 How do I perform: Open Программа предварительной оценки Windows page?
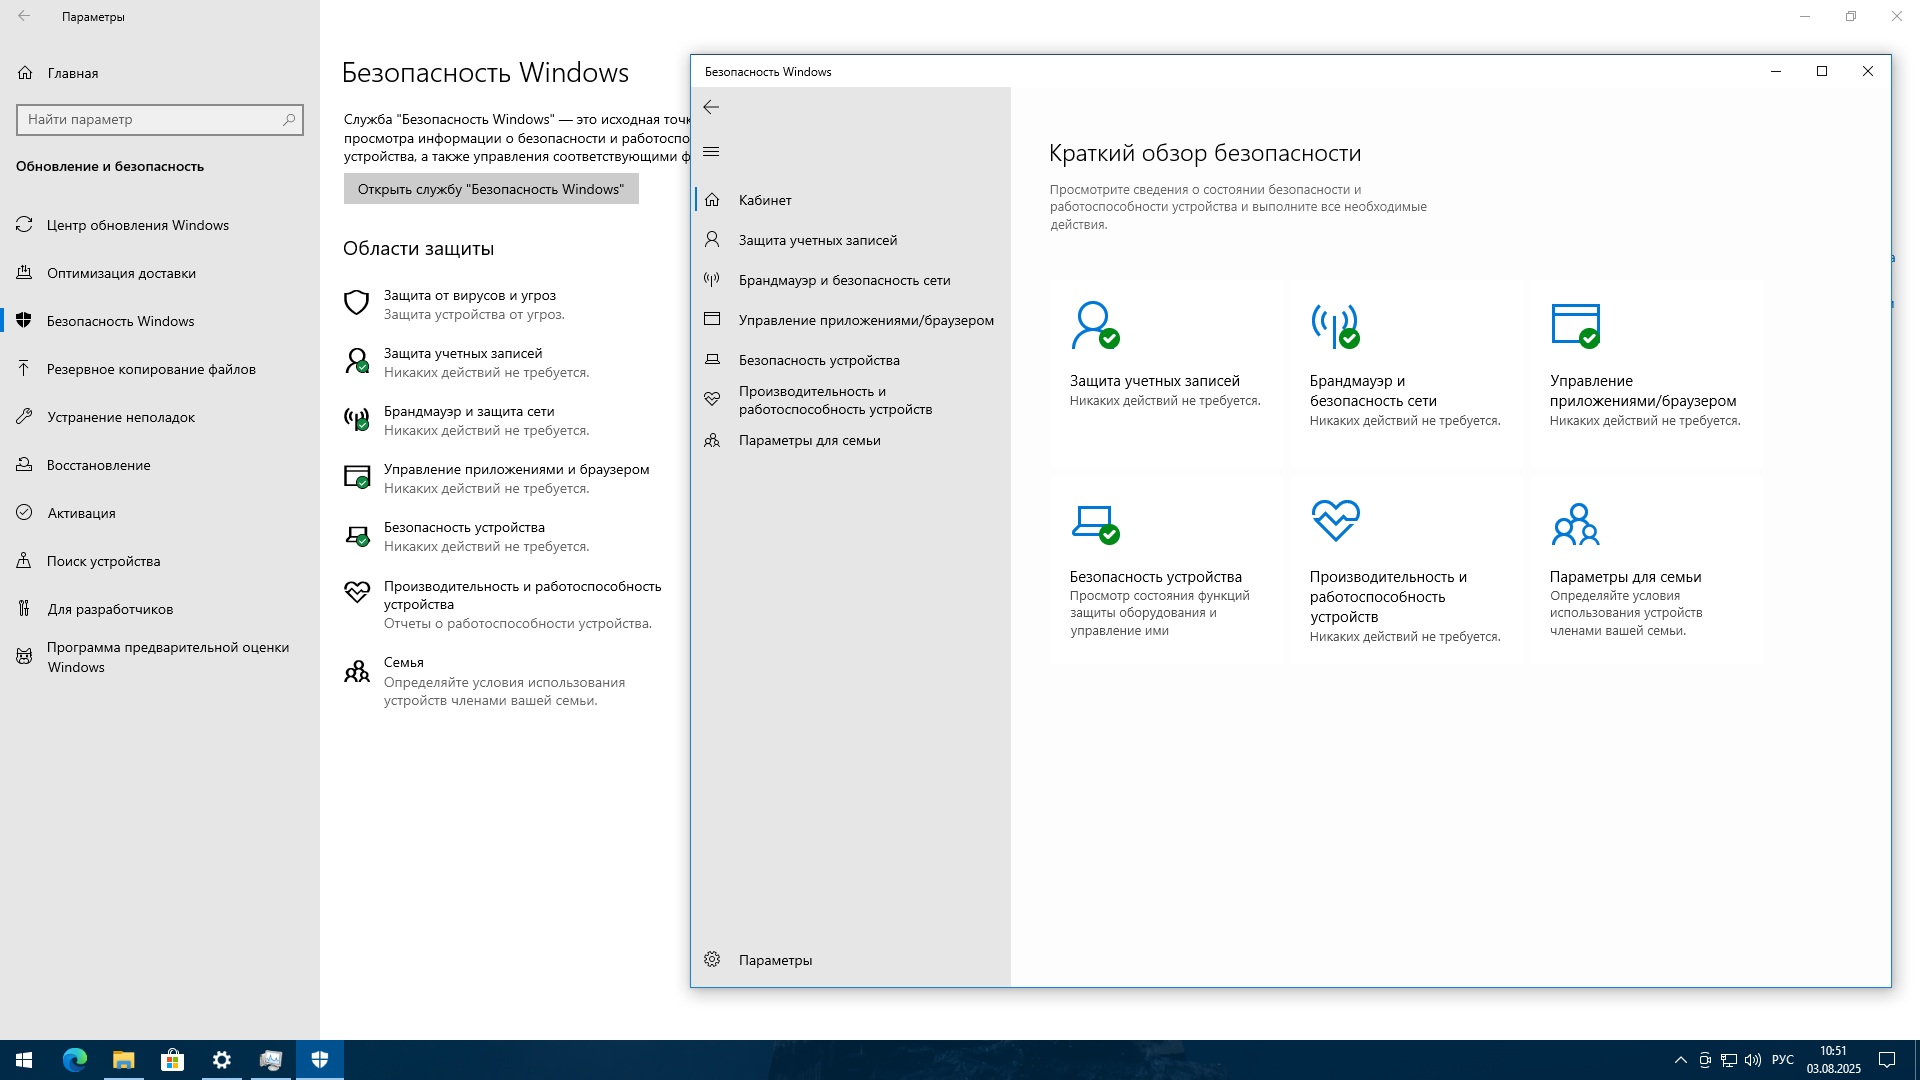[160, 657]
